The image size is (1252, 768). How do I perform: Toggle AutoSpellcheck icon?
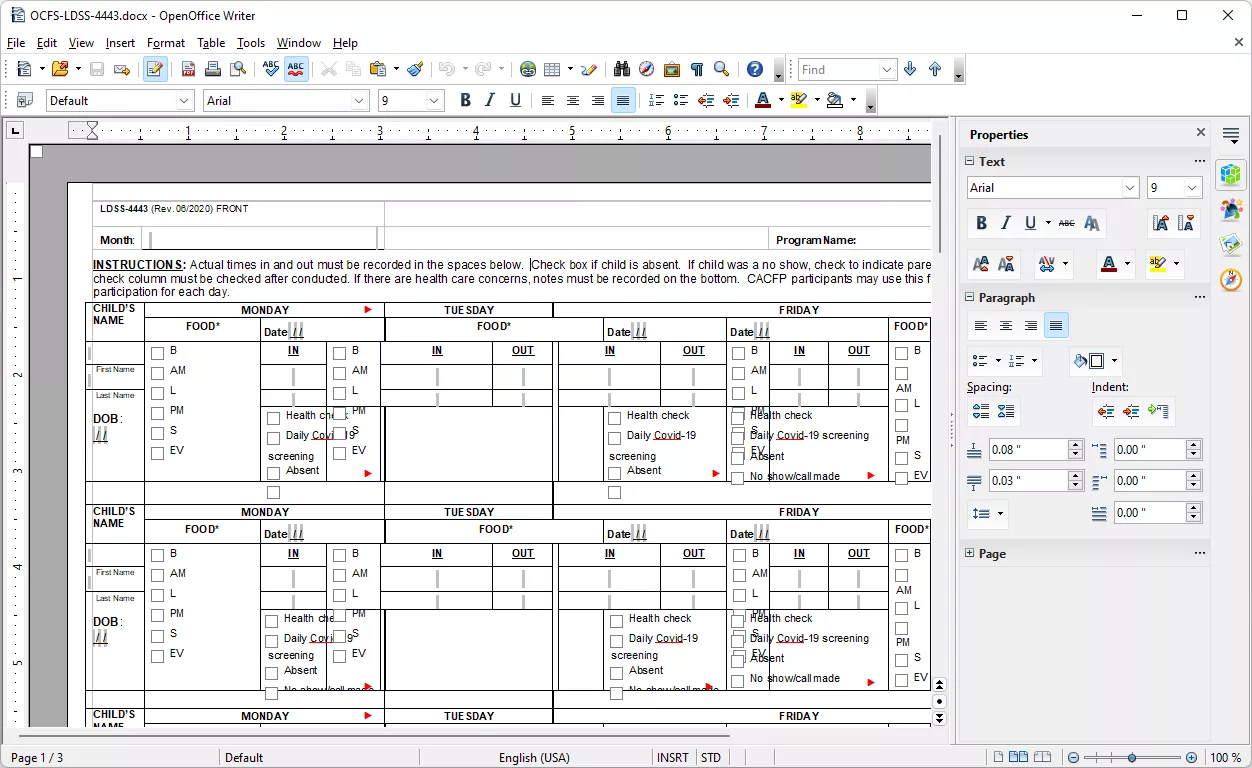pyautogui.click(x=296, y=69)
